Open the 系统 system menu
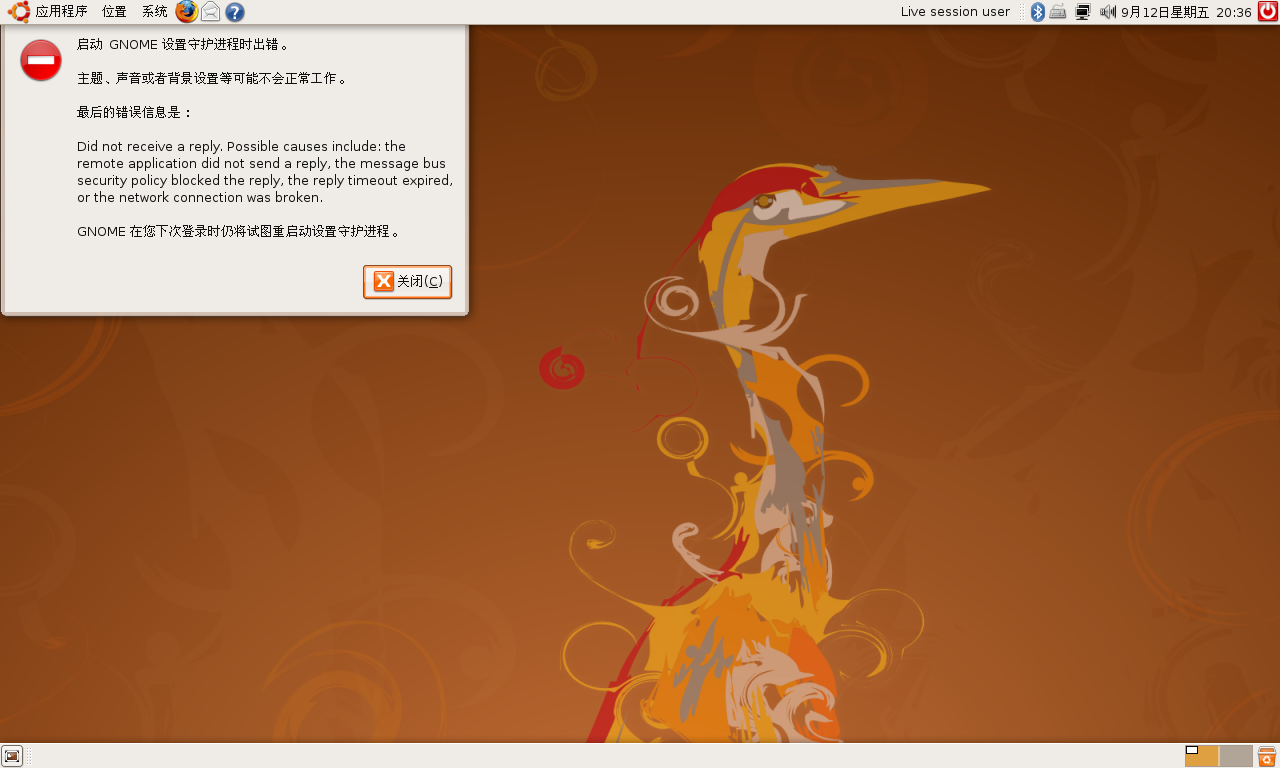The image size is (1280, 768). [x=154, y=12]
